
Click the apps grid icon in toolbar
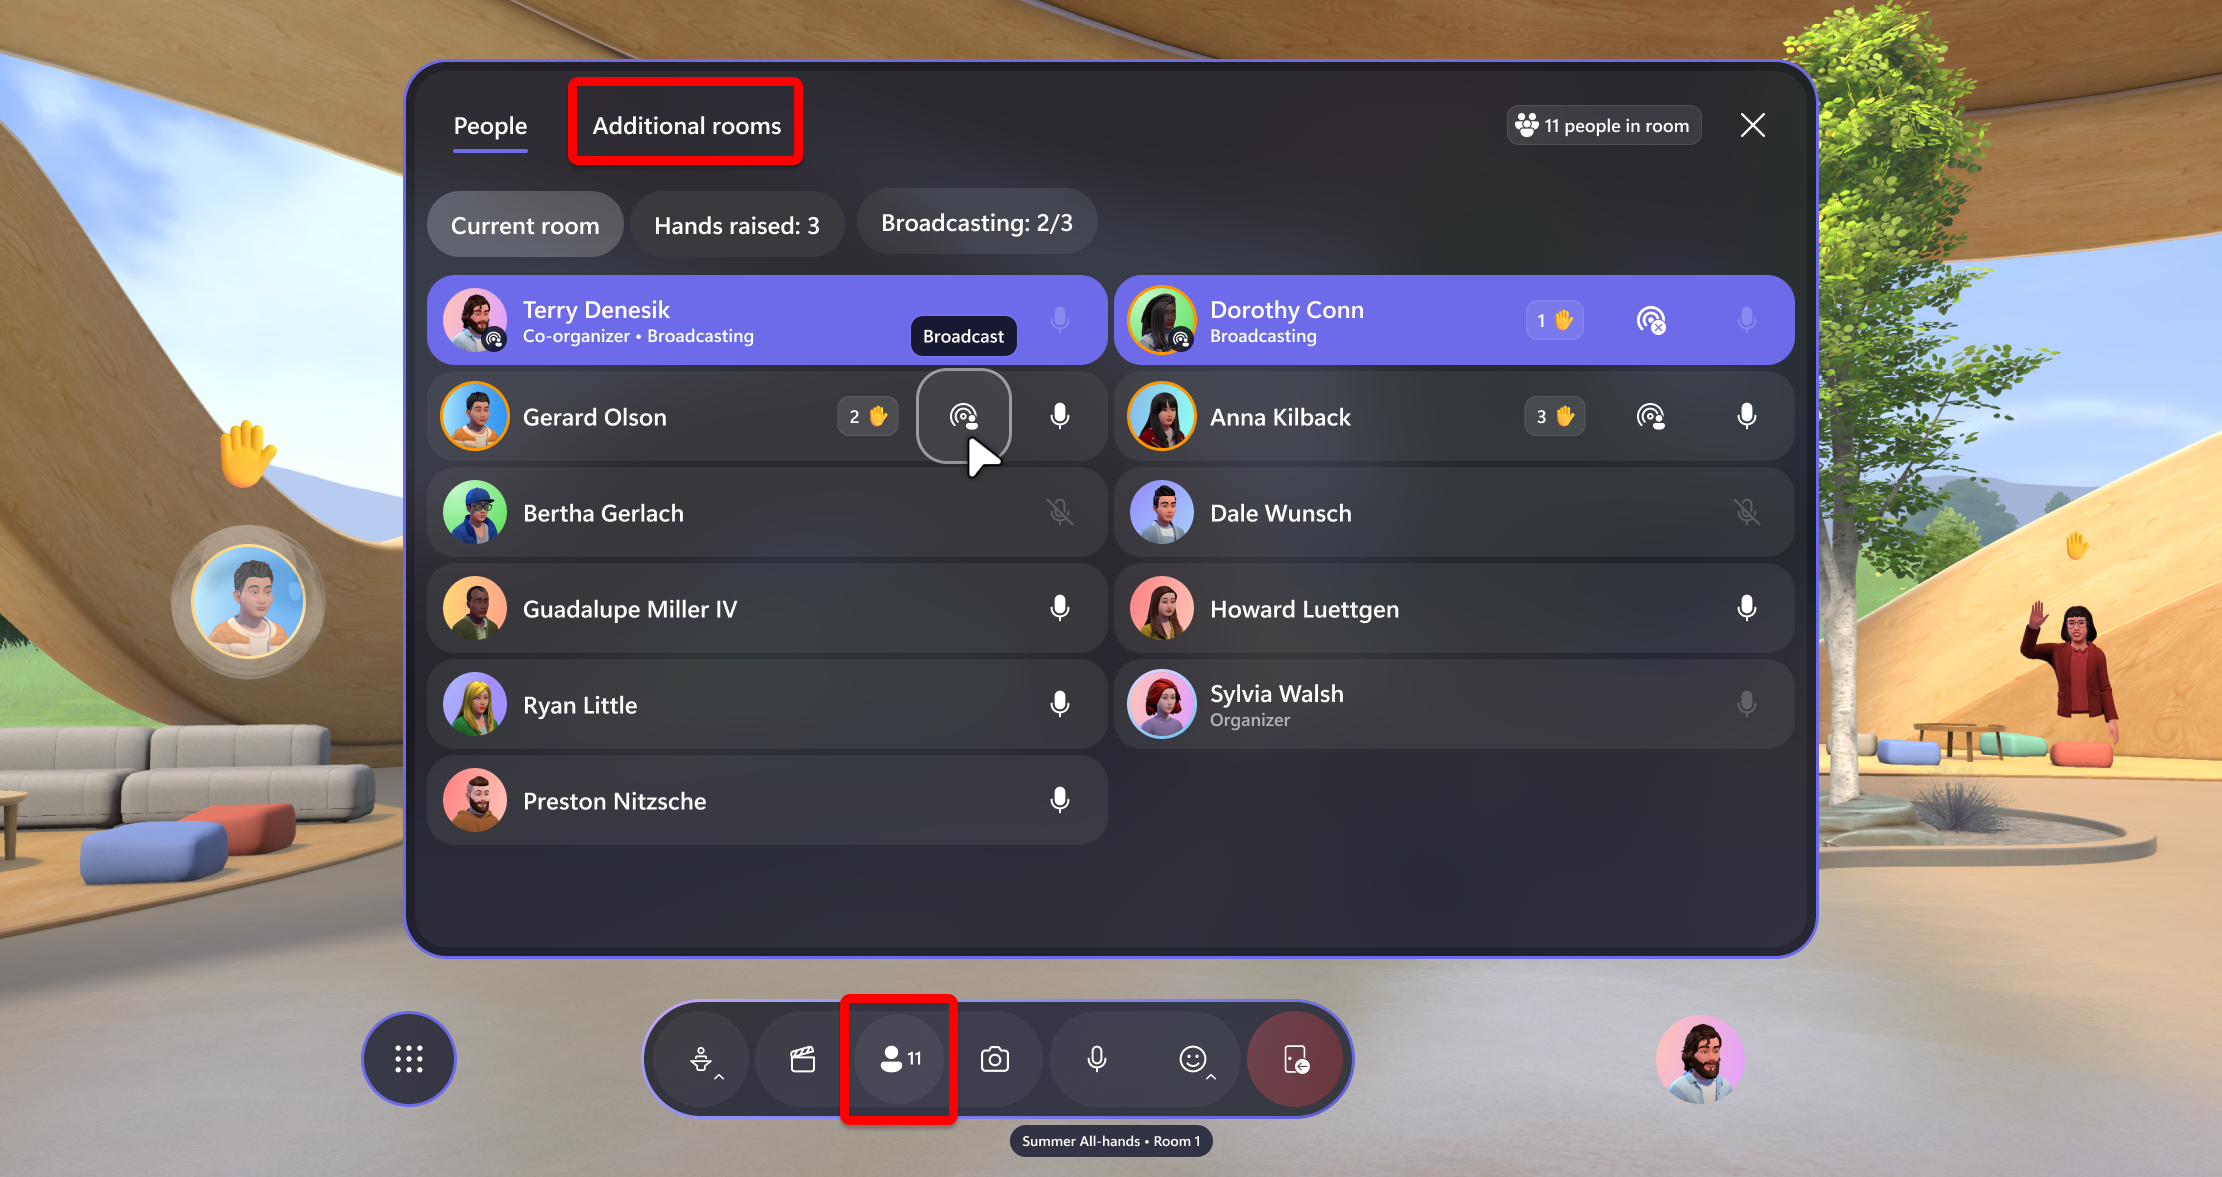(410, 1058)
